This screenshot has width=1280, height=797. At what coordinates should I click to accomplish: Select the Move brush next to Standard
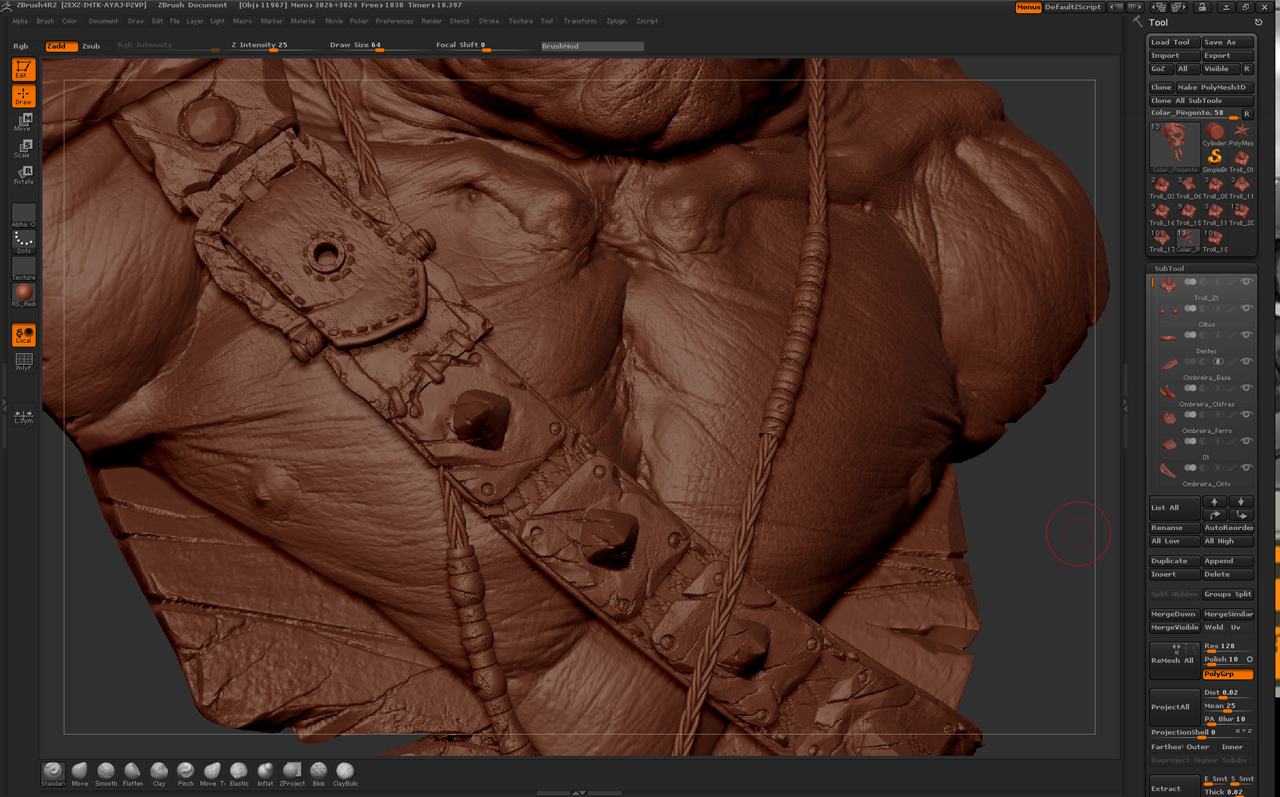click(79, 773)
